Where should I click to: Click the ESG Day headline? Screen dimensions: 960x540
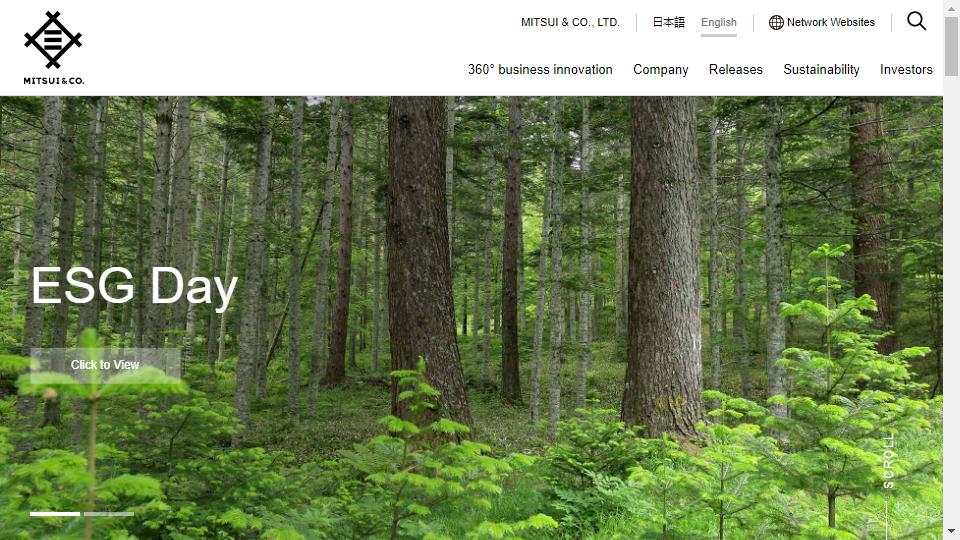click(134, 286)
